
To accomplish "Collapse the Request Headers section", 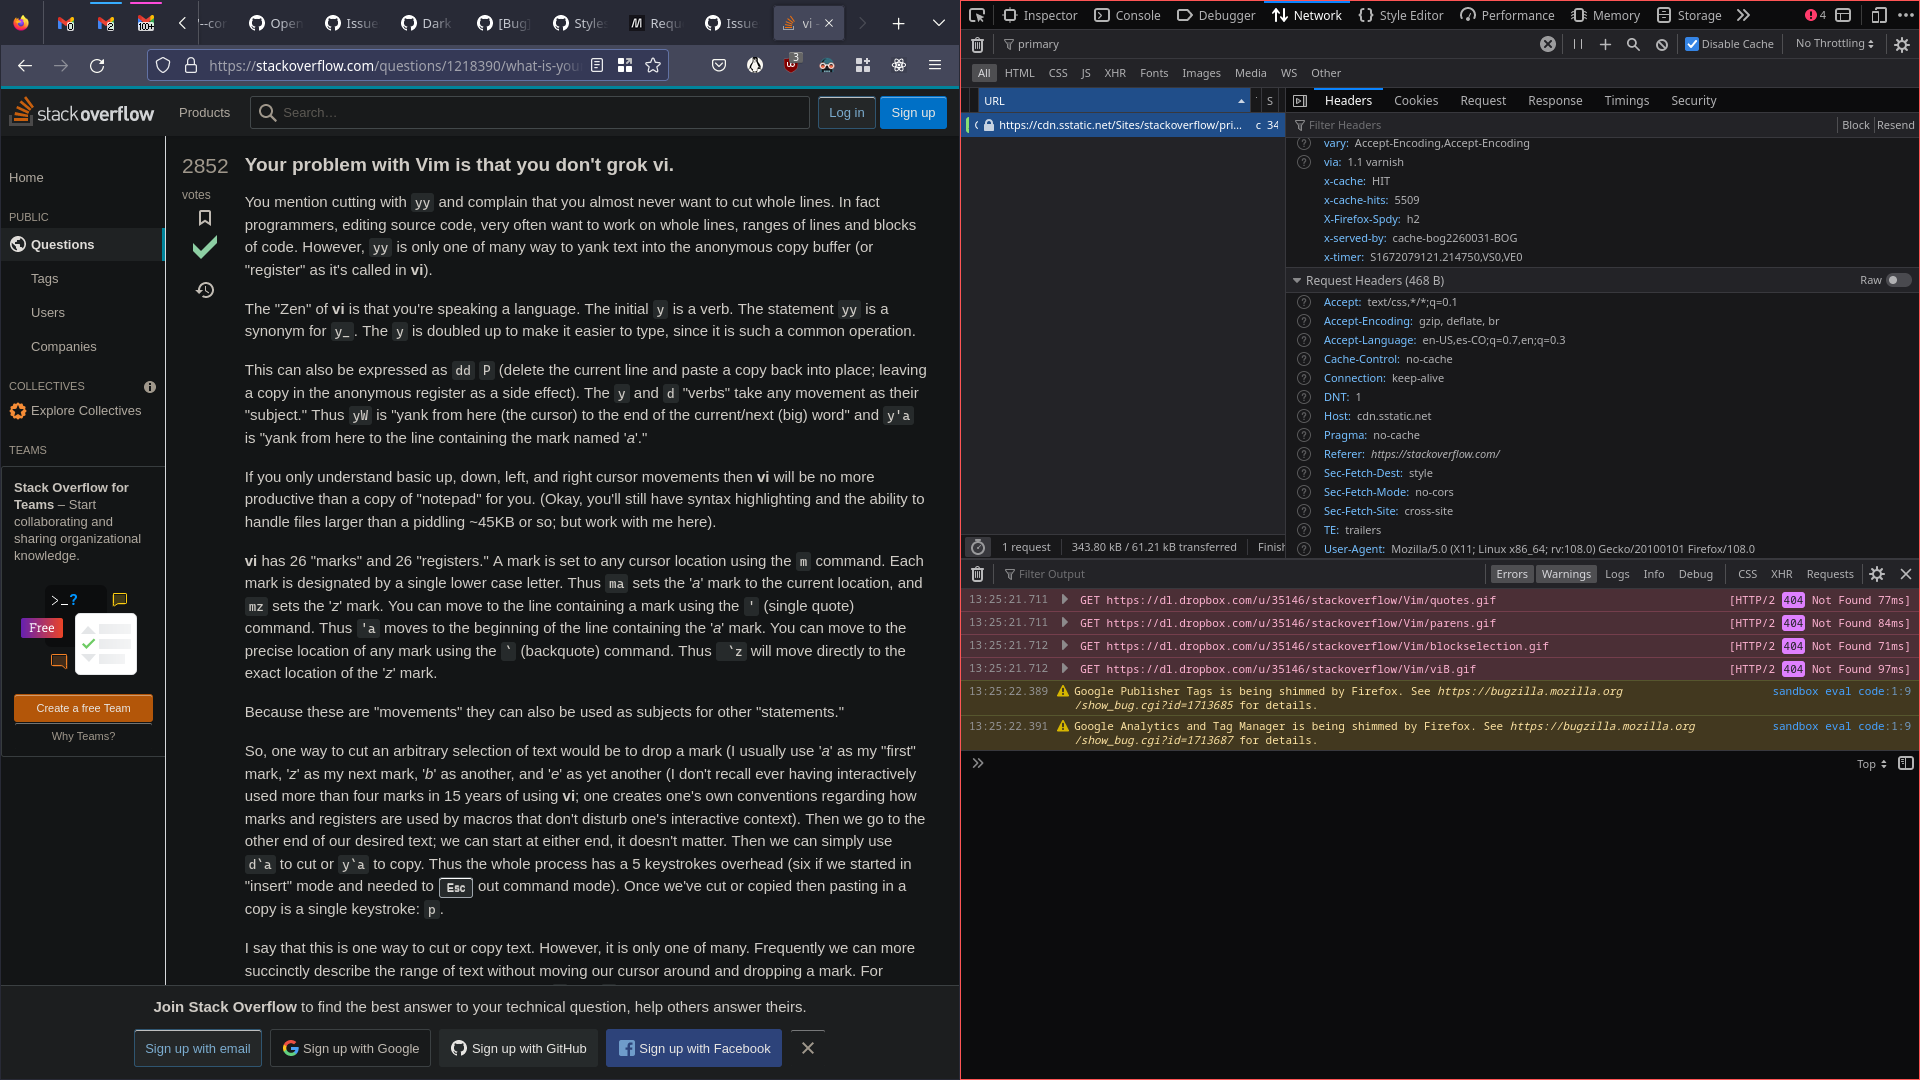I will click(1298, 280).
